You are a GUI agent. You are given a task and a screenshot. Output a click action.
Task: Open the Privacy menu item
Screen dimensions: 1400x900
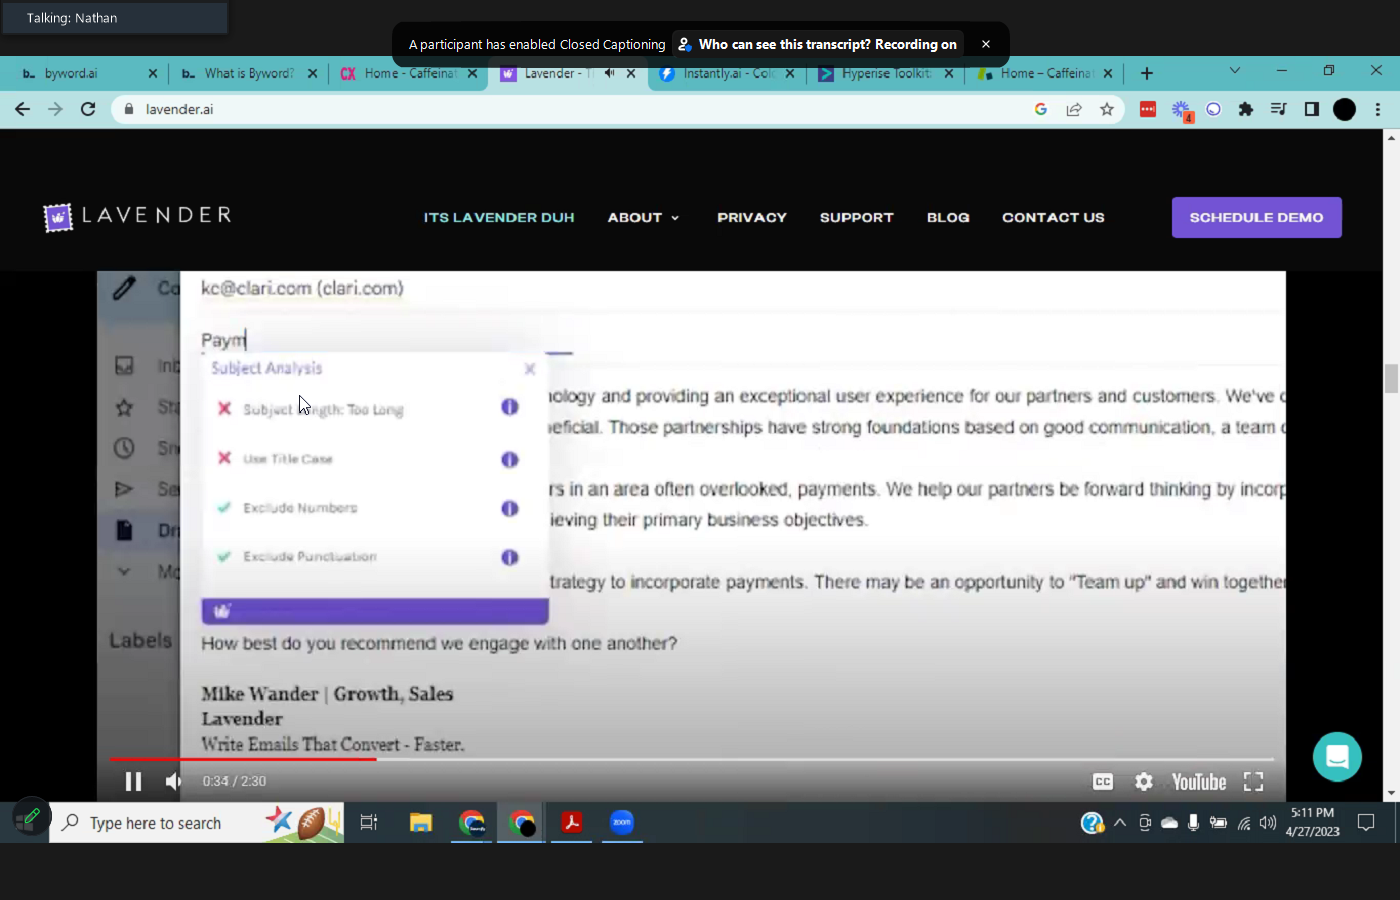(751, 217)
